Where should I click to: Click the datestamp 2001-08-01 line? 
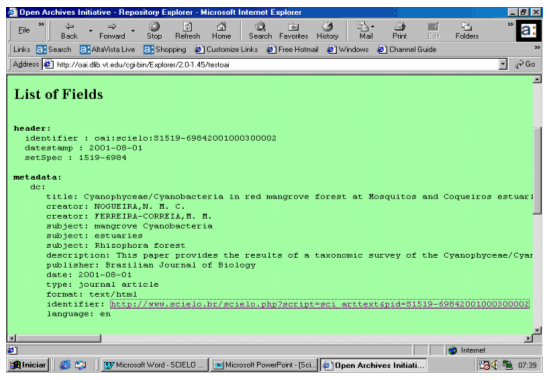[83, 148]
